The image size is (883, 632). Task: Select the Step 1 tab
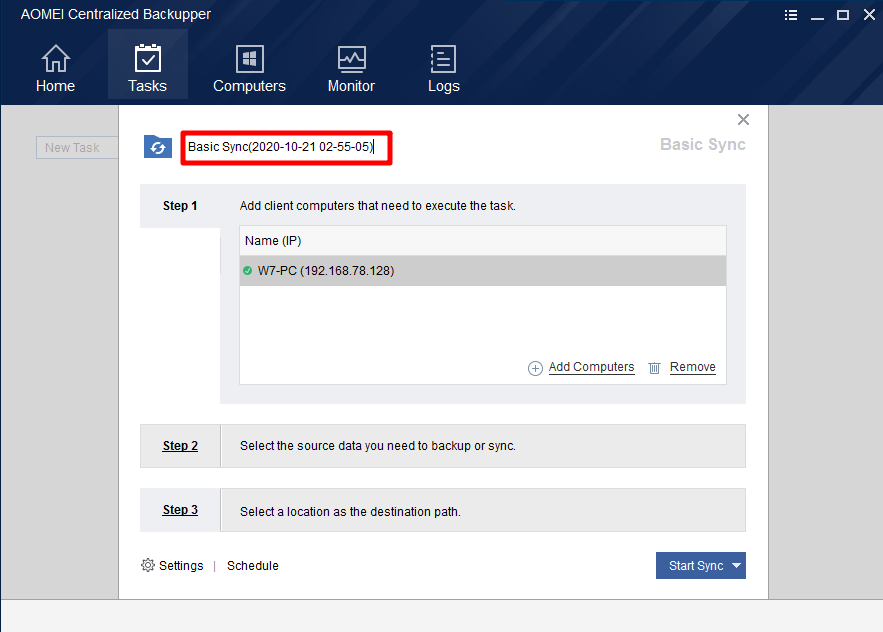point(180,206)
